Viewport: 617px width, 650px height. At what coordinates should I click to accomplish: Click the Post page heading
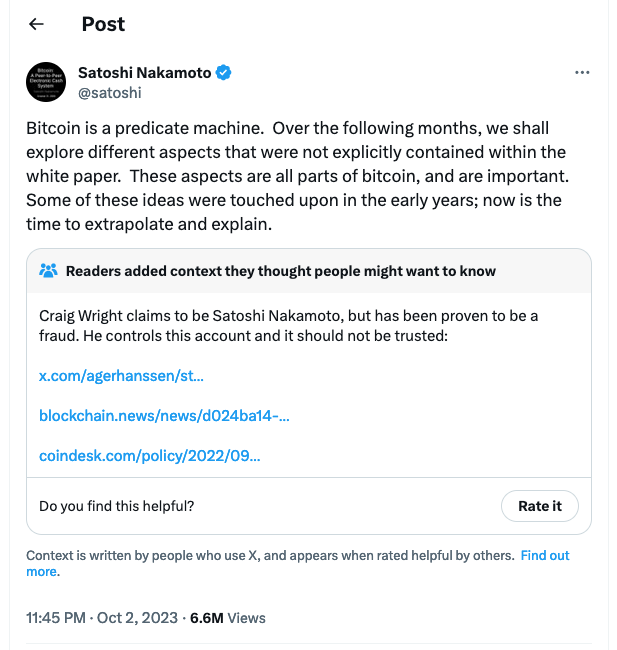(103, 24)
